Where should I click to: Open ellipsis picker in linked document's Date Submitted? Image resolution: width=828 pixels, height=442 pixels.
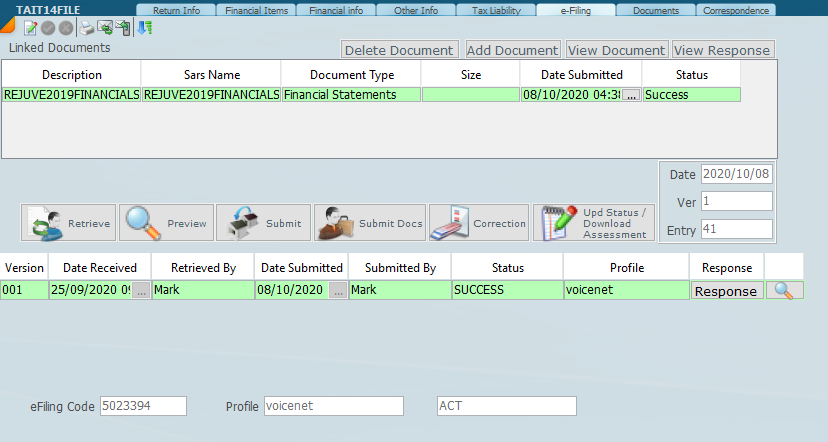[630, 95]
